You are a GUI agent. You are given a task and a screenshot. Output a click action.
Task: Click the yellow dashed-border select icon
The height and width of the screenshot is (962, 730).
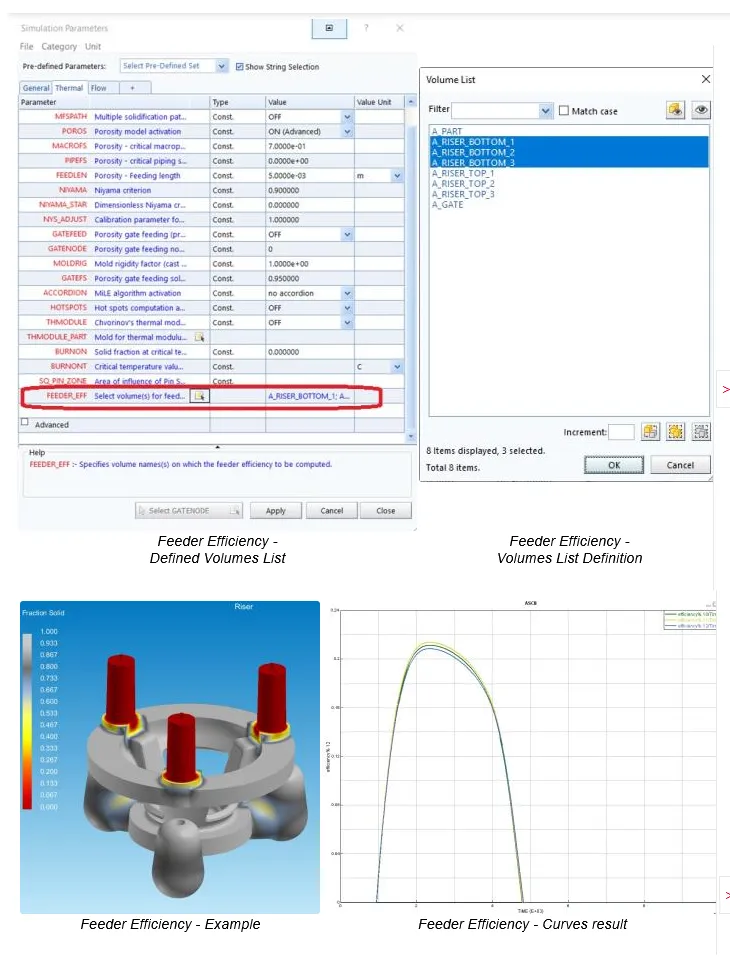tap(675, 432)
